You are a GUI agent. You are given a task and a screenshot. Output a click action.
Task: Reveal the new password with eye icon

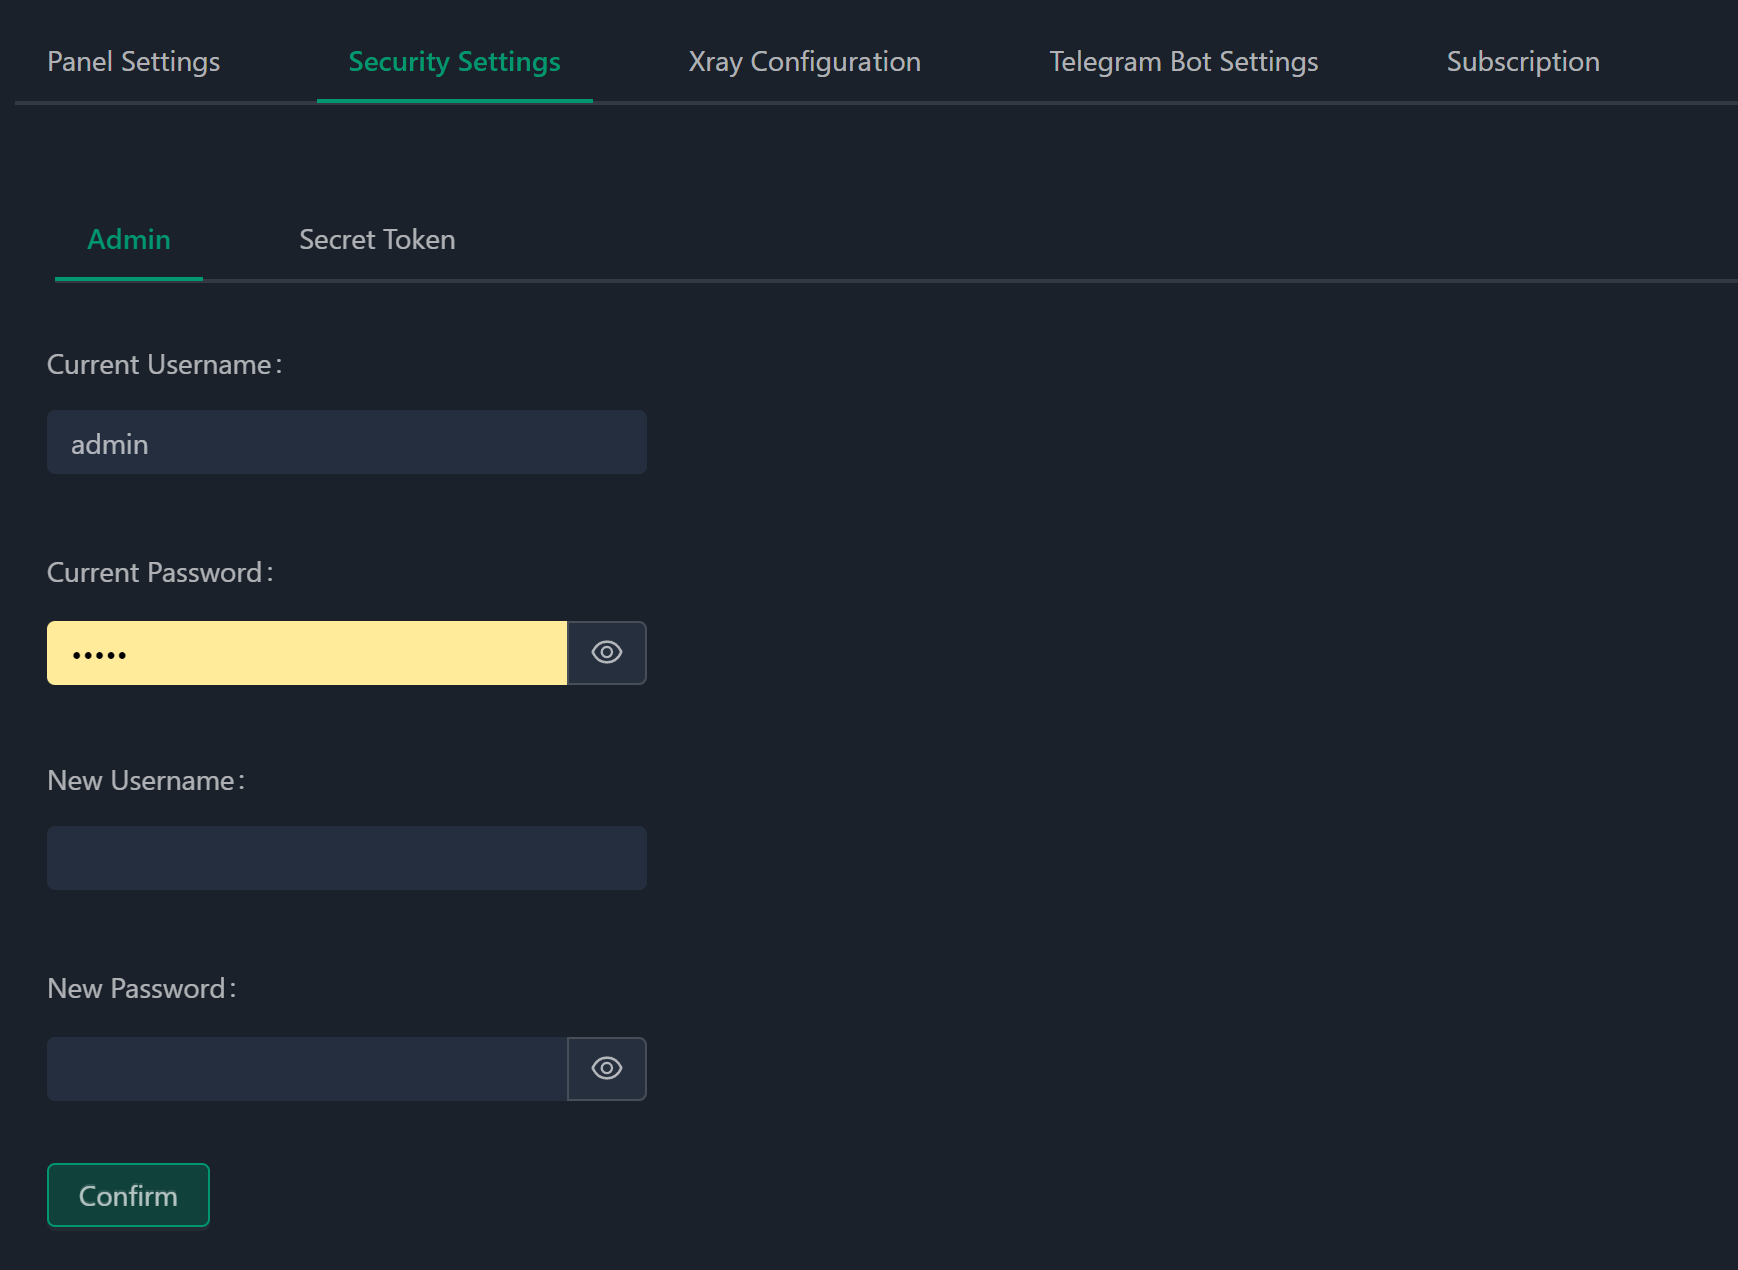click(x=607, y=1069)
